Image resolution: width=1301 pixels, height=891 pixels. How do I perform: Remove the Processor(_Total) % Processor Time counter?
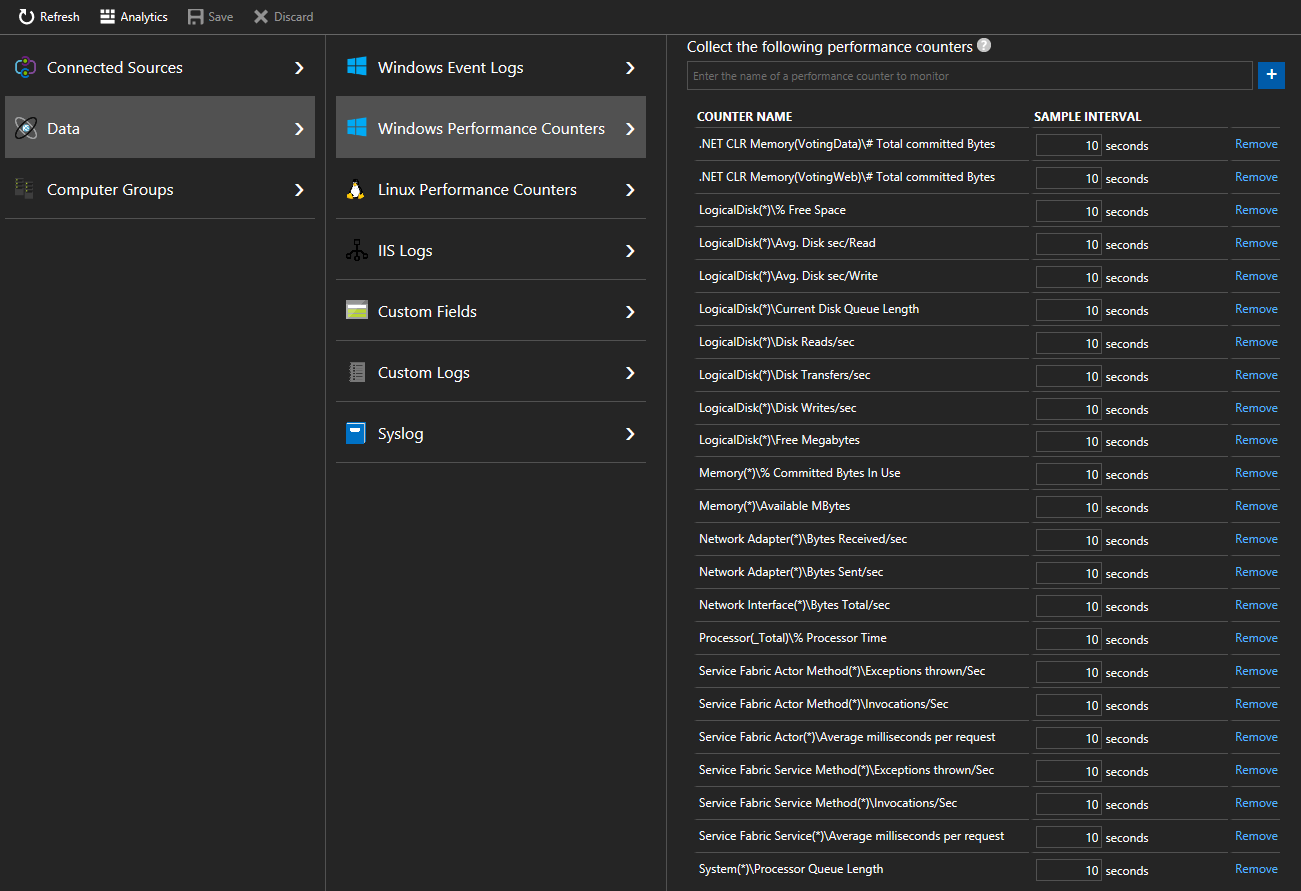(x=1255, y=638)
